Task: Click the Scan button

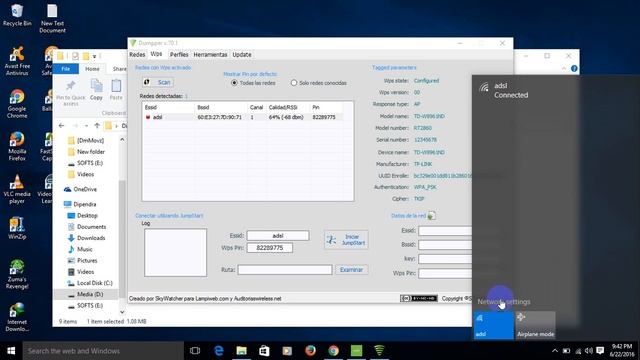Action: tap(158, 82)
